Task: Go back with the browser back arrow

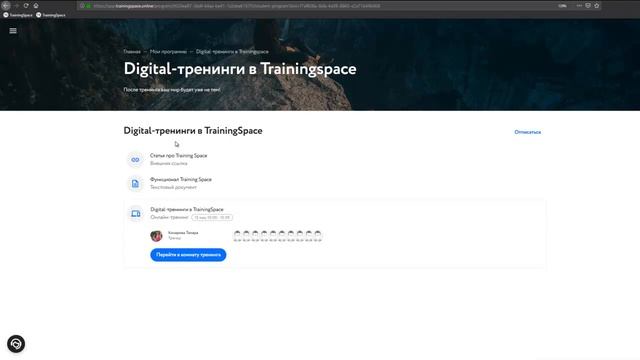Action: tap(6, 6)
